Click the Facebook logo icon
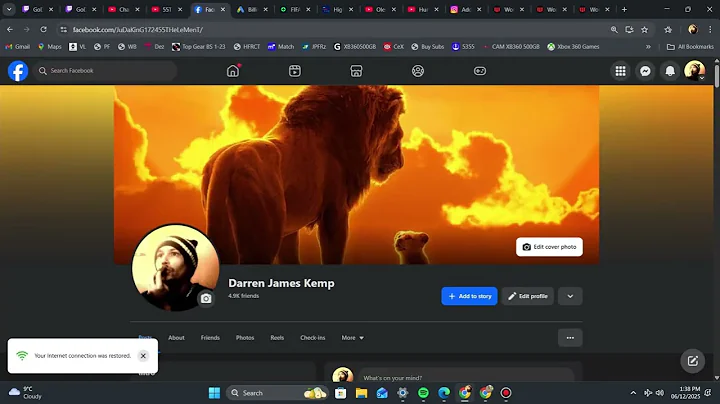The image size is (720, 404). pyautogui.click(x=18, y=71)
